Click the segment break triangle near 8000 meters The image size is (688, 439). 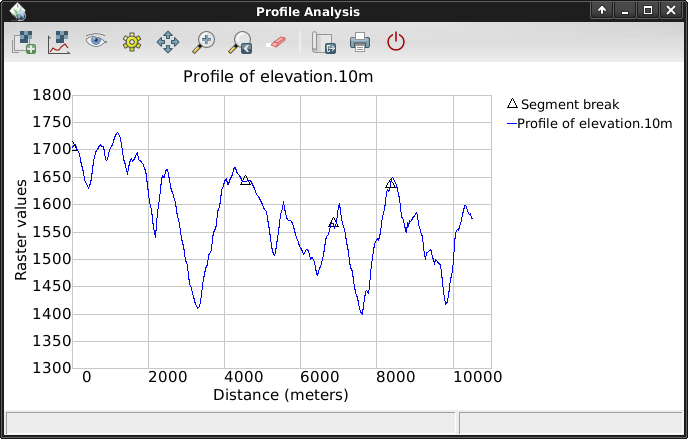(391, 183)
